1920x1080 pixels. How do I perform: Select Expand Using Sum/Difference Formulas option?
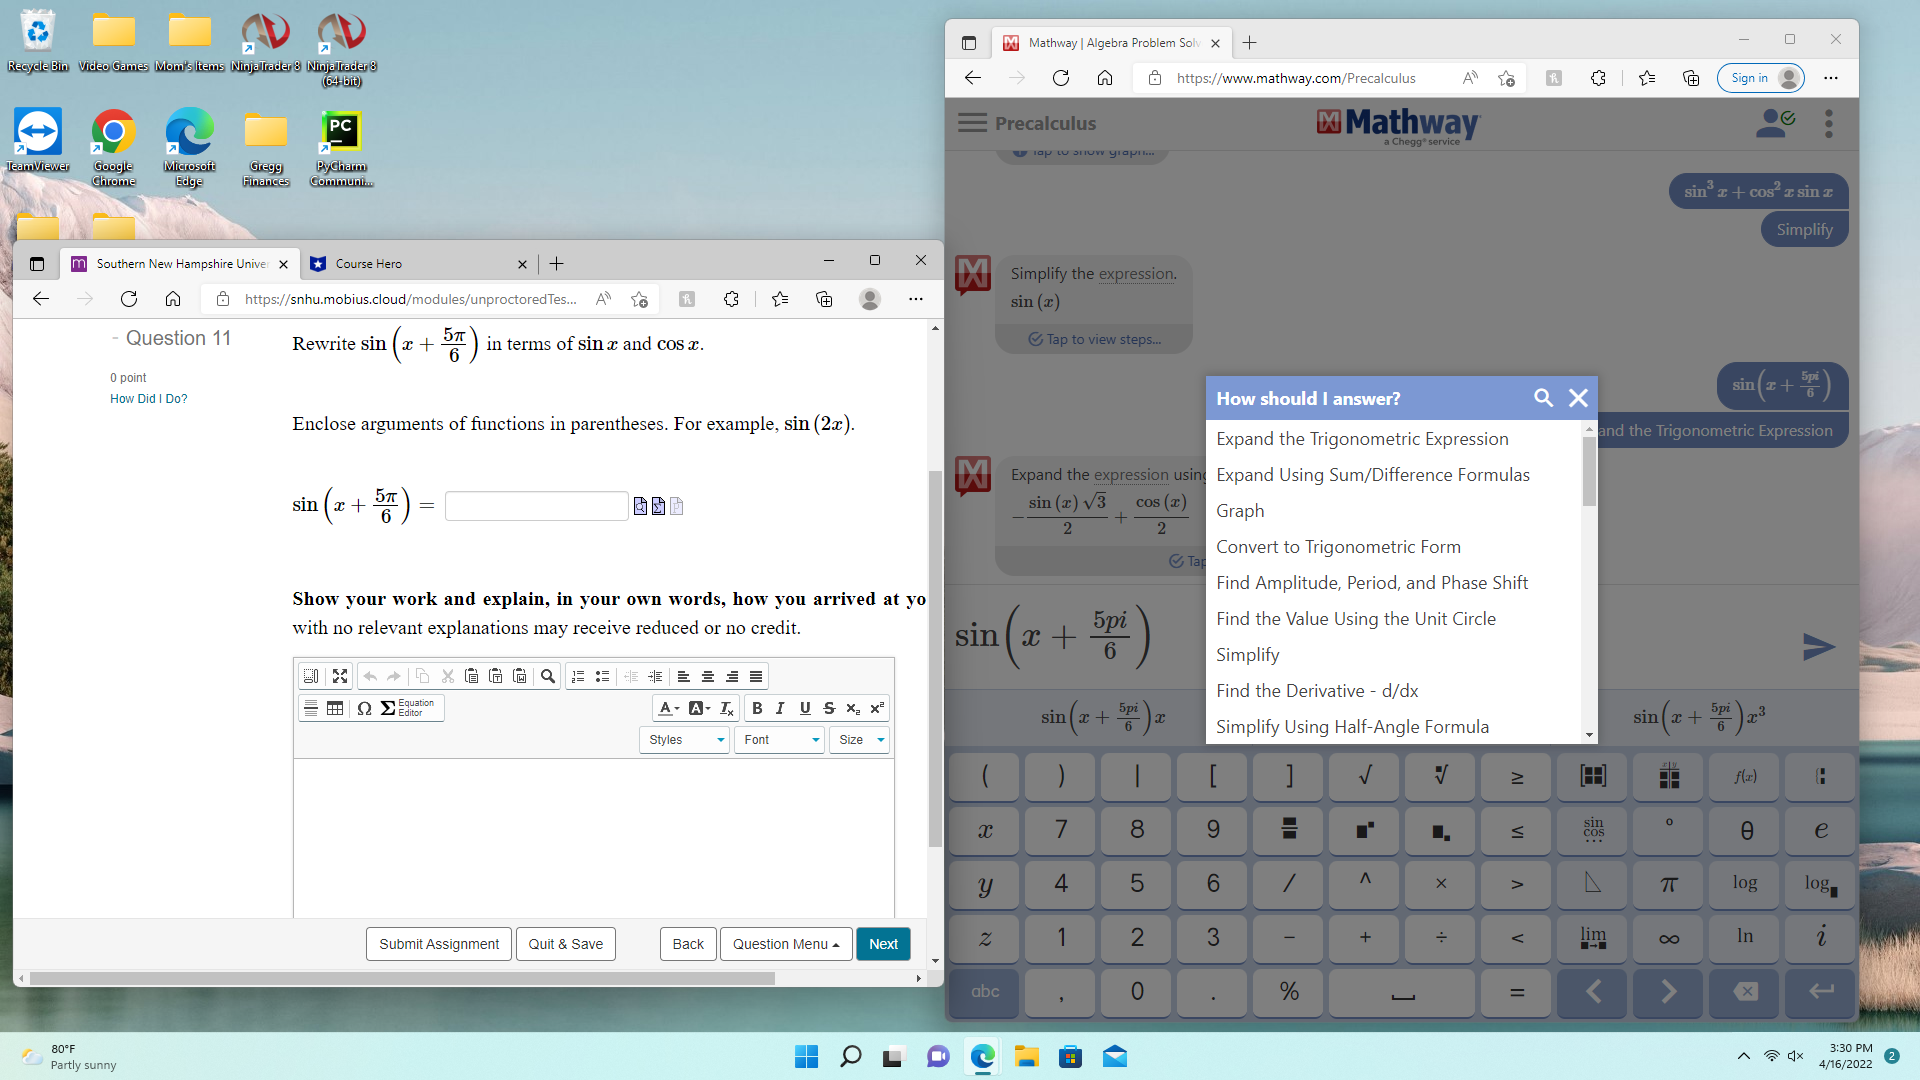pos(1373,474)
